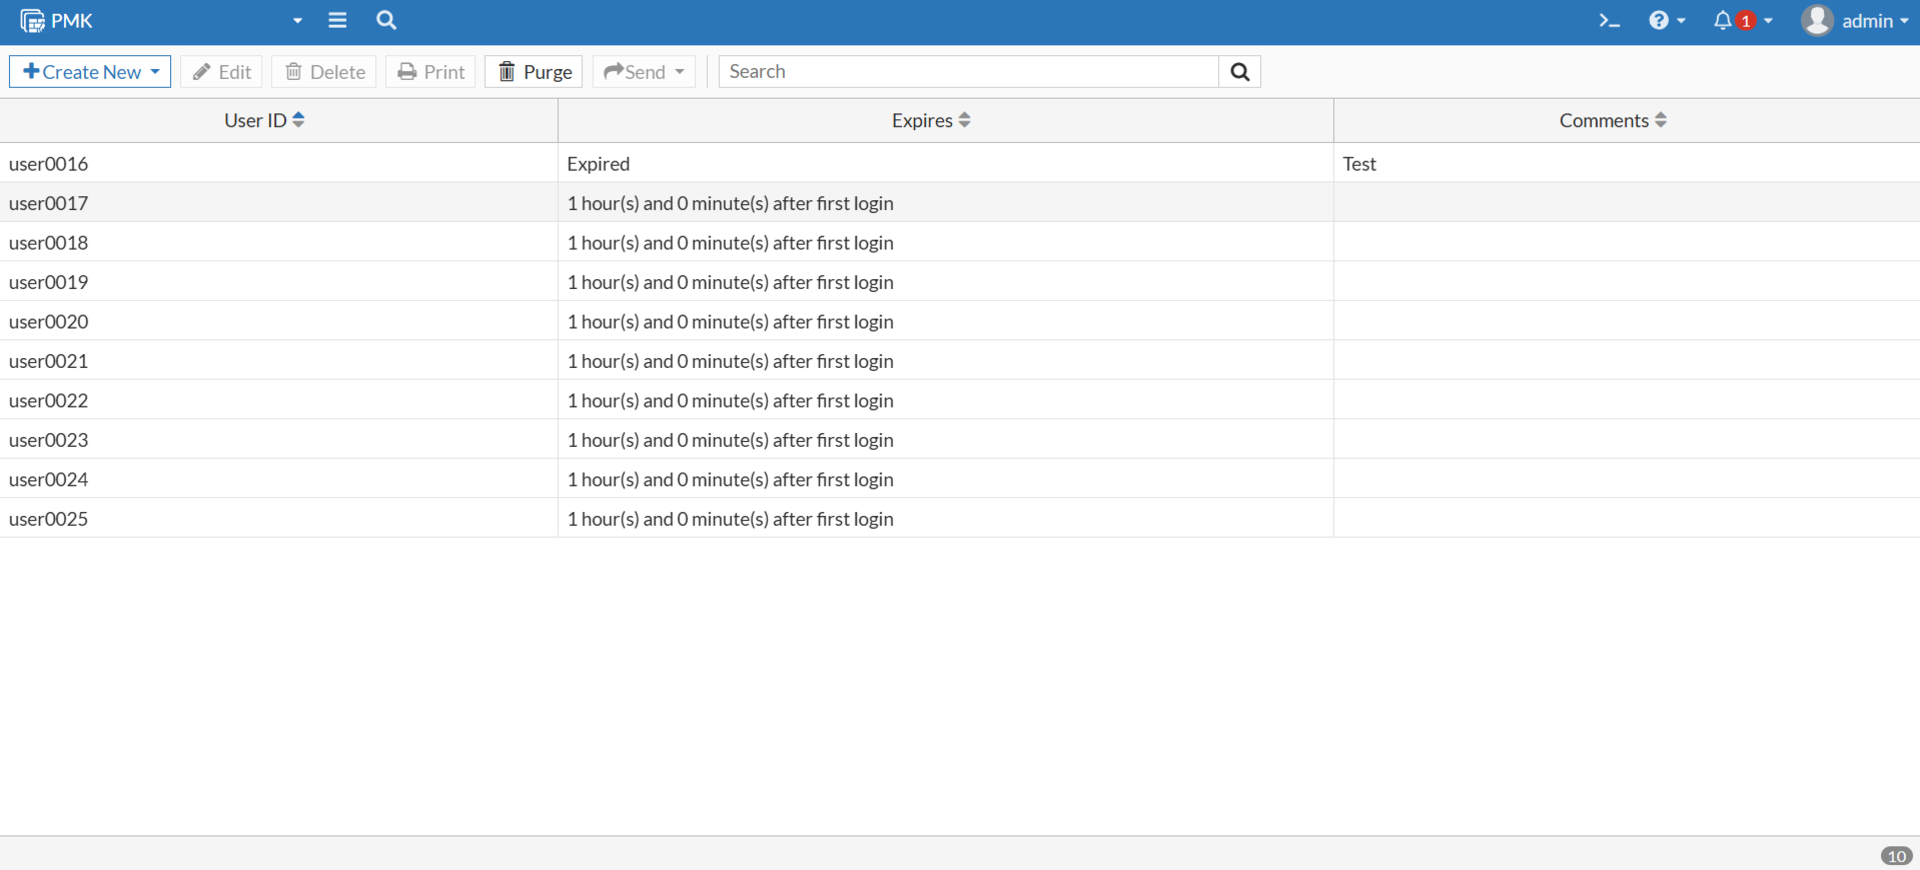Image resolution: width=1920 pixels, height=870 pixels.
Task: Open the PMK device selector dropdown arrow
Action: (x=297, y=21)
